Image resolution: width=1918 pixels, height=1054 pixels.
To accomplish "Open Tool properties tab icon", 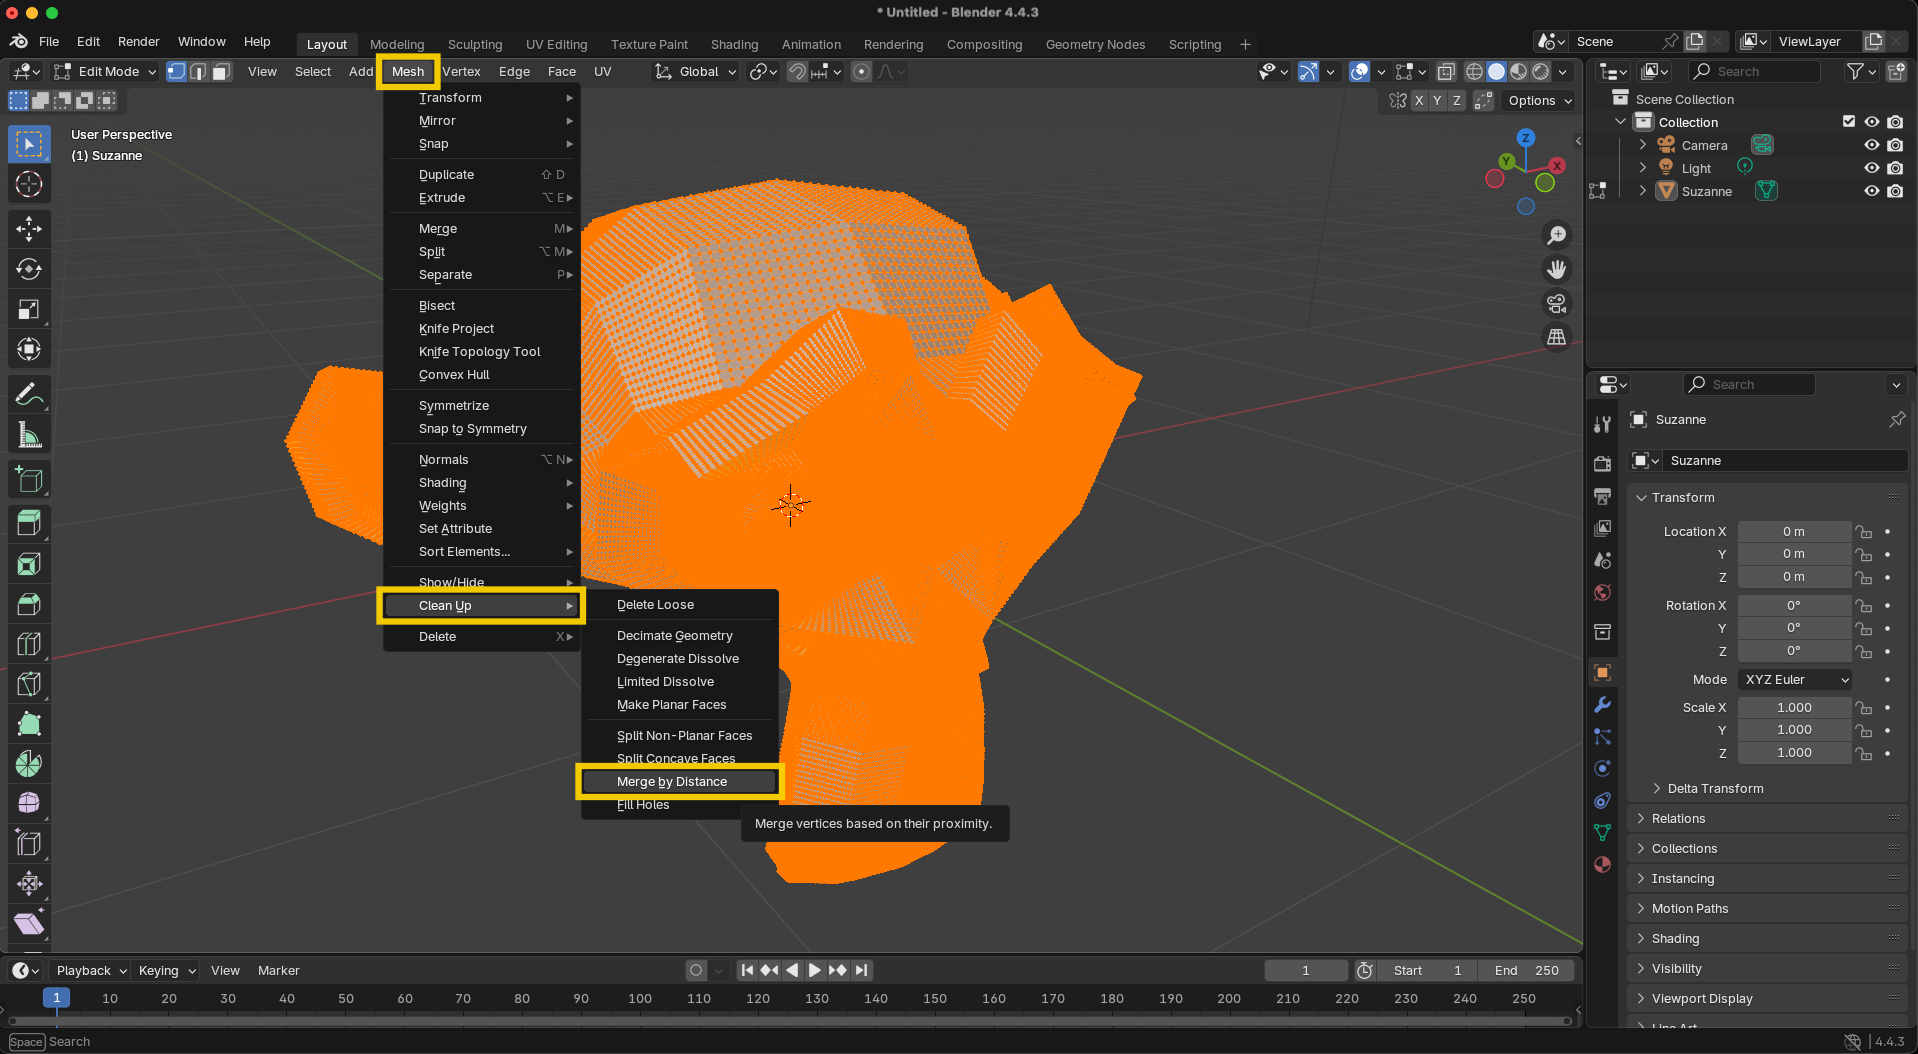I will click(1603, 424).
